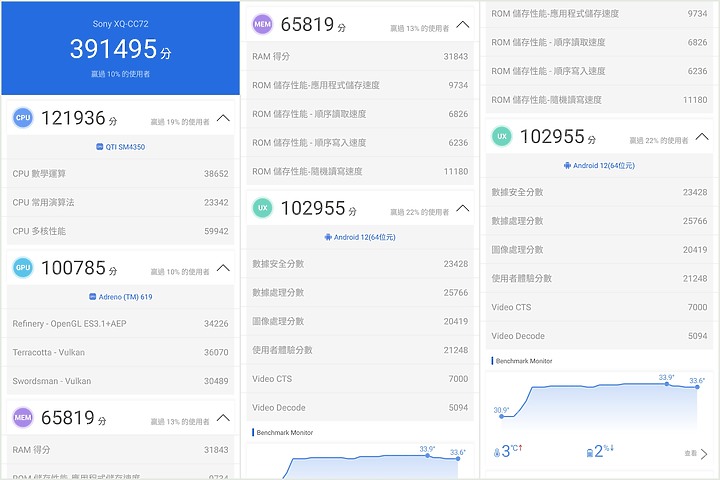This screenshot has height=480, width=720.
Task: Select the Terracotta - Vulkan 36070 row
Action: (120, 352)
